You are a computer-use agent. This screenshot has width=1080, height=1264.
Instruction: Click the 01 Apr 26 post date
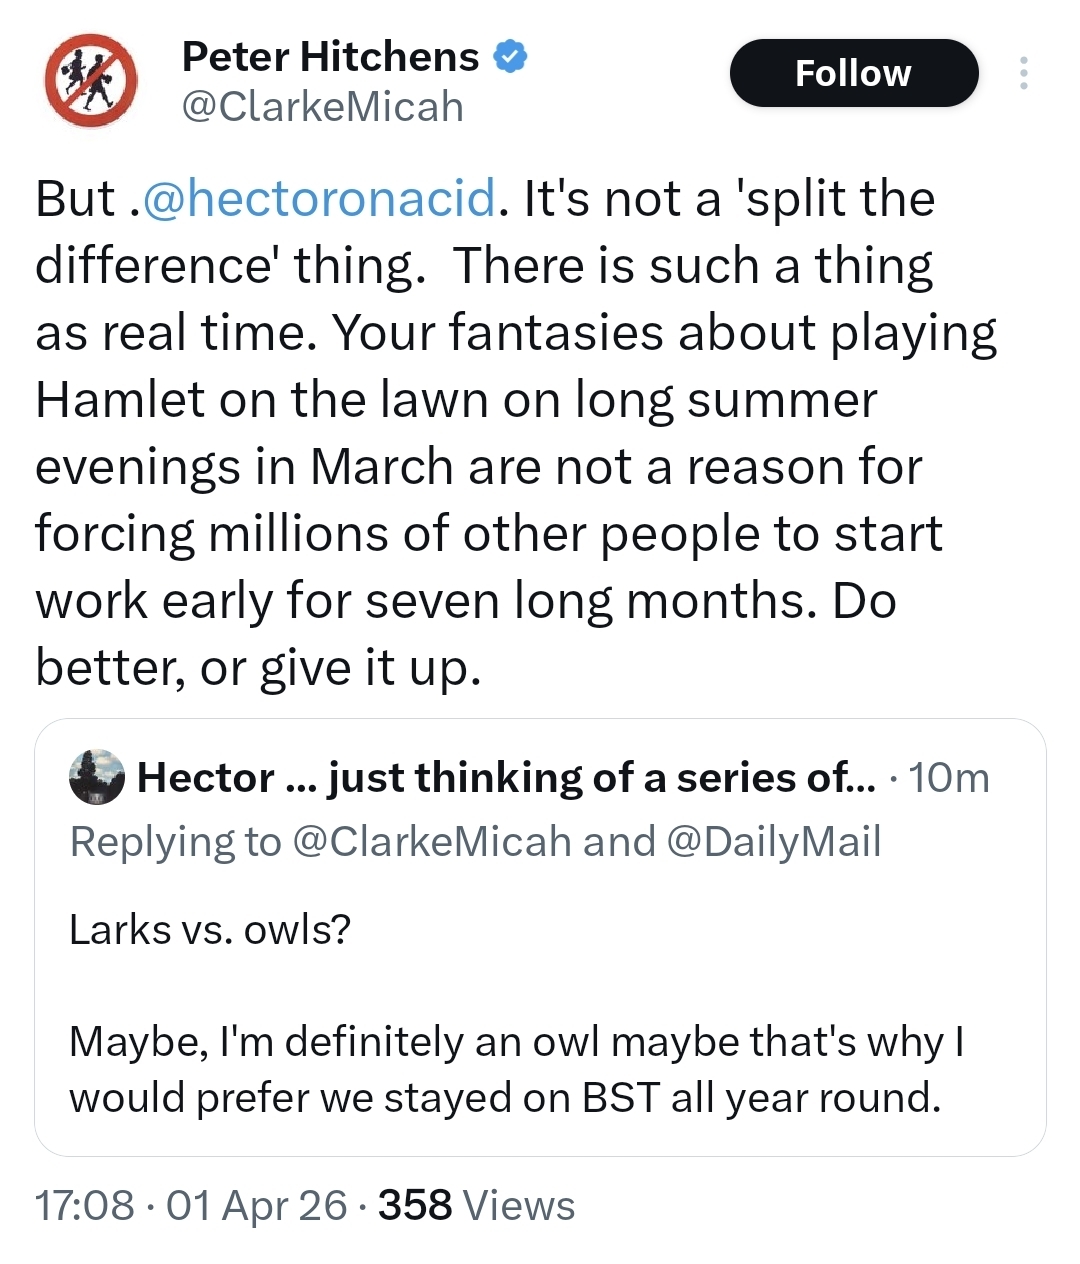(257, 1205)
